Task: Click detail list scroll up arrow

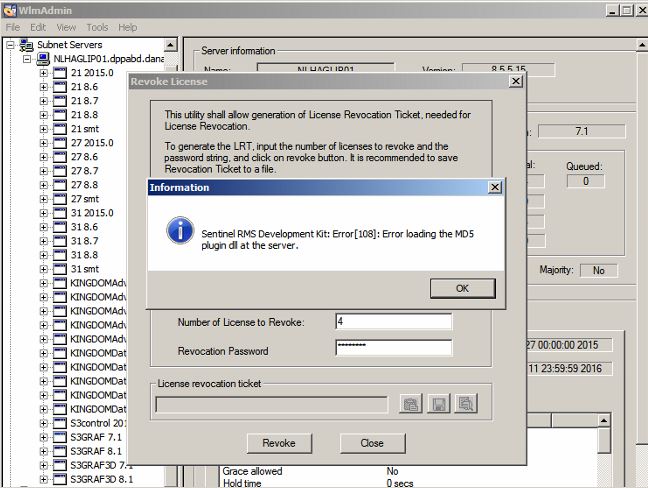Action: click(604, 421)
